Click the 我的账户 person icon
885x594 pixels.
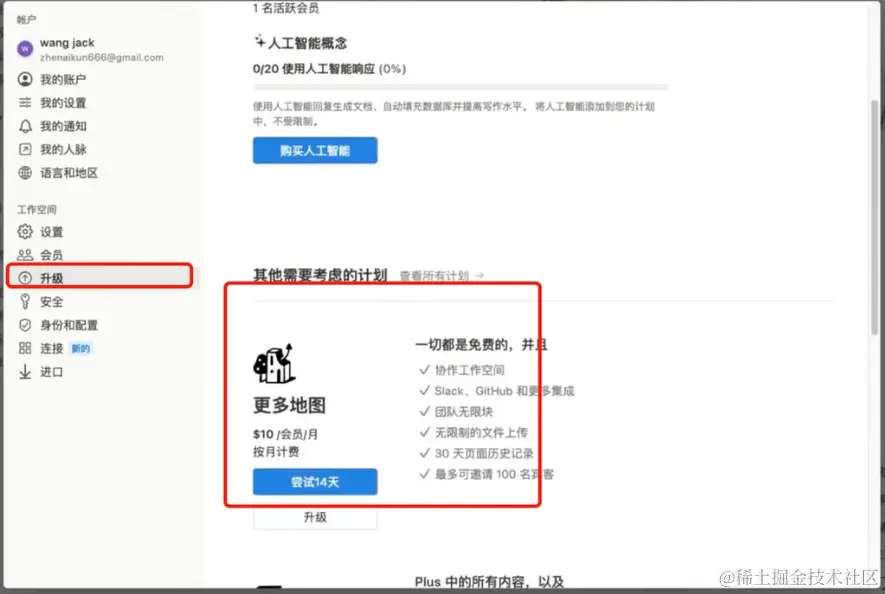(25, 80)
